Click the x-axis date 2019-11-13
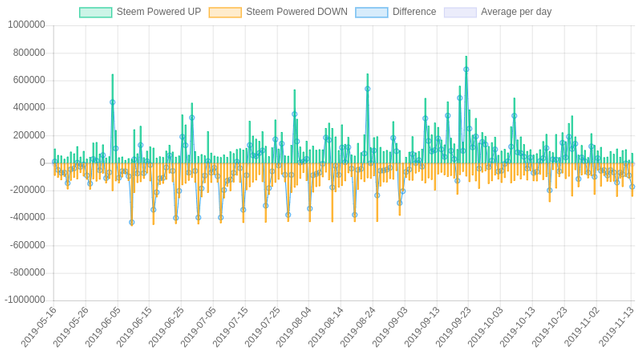Image resolution: width=640 pixels, height=361 pixels. point(616,327)
